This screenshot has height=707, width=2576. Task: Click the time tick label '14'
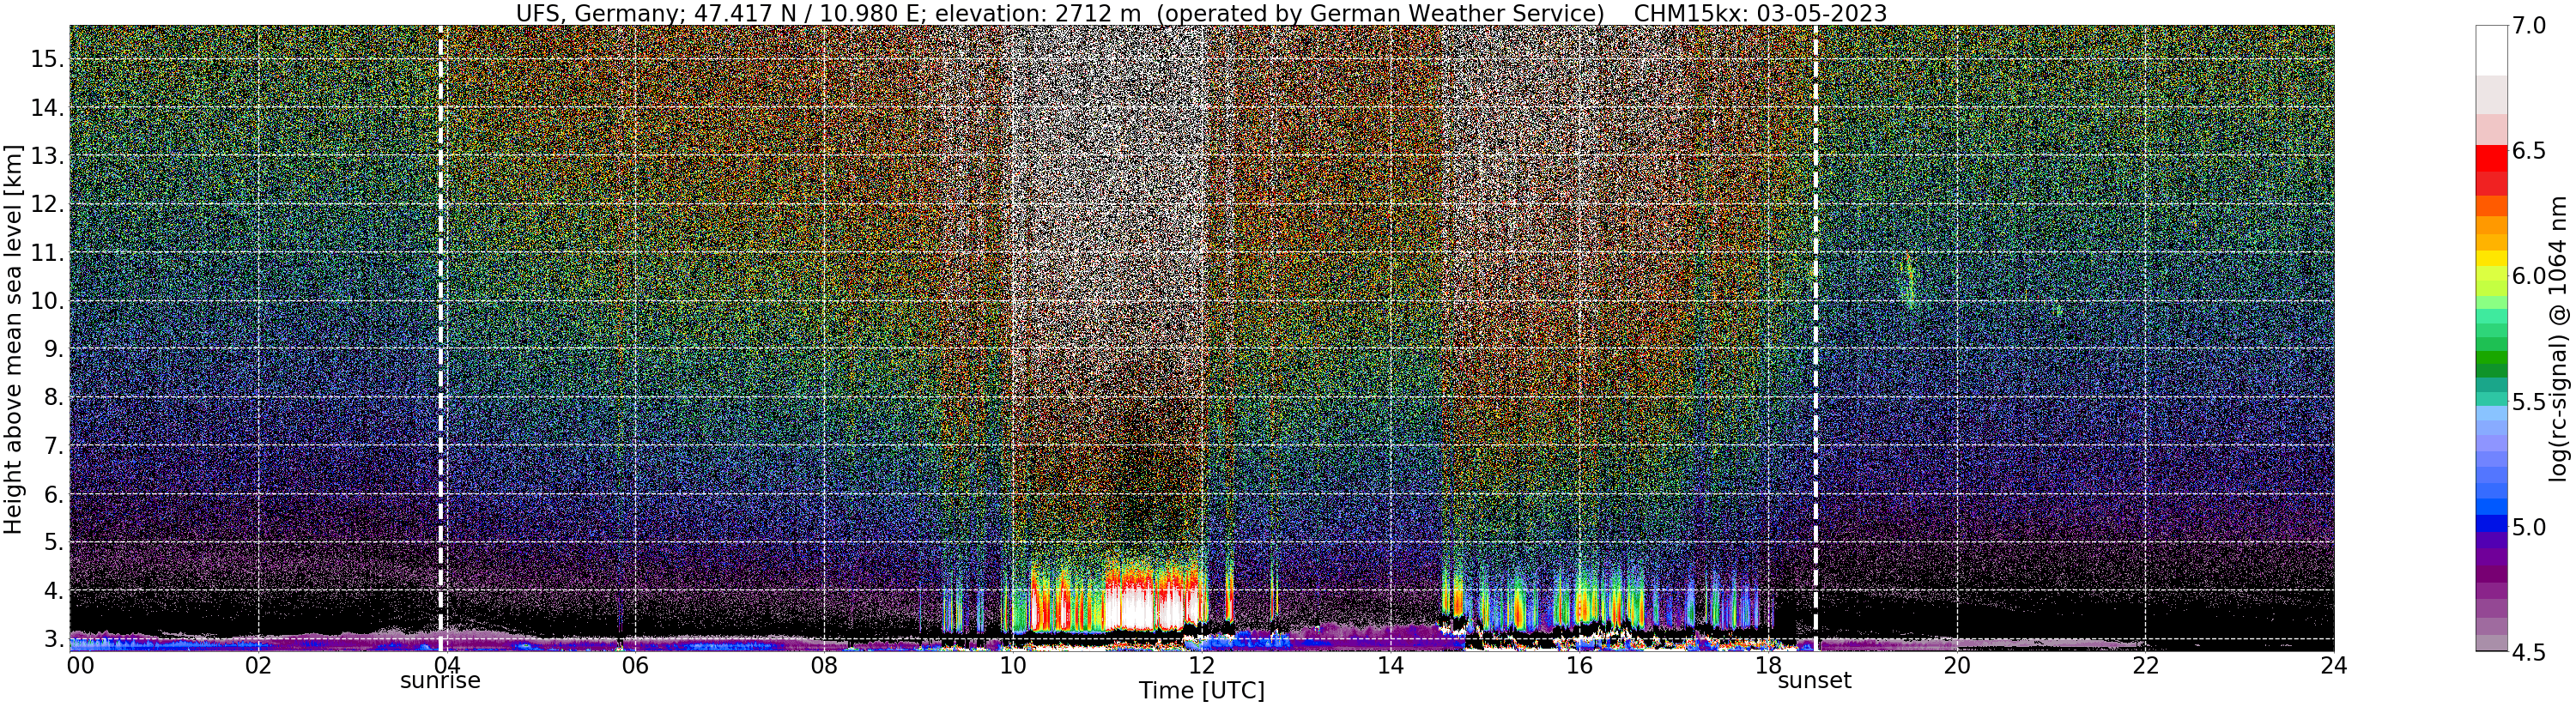point(1390,666)
